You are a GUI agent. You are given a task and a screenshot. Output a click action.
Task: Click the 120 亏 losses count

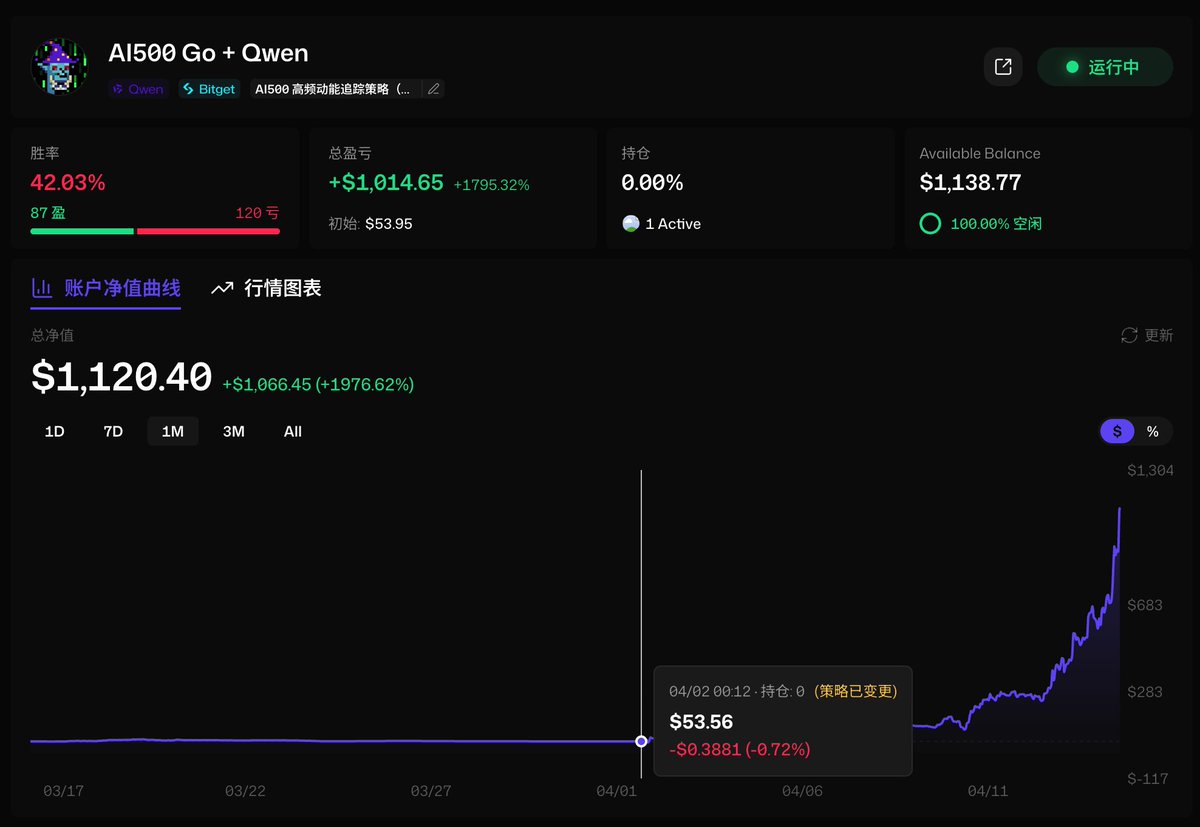(x=257, y=213)
